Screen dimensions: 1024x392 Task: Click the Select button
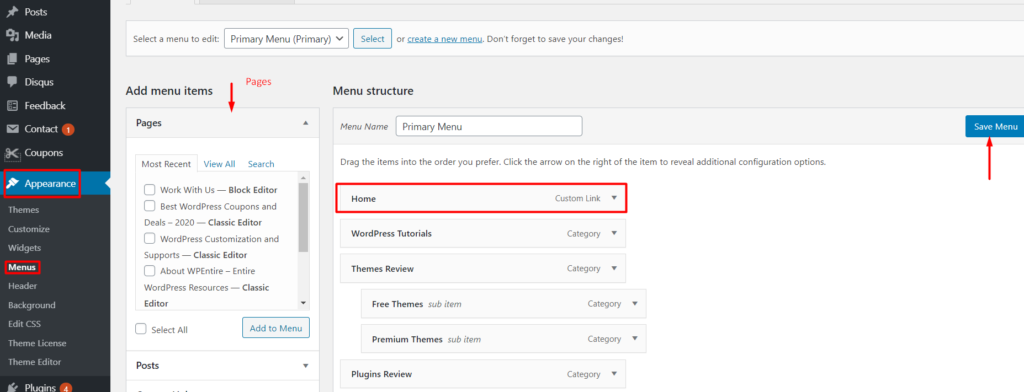(x=372, y=39)
